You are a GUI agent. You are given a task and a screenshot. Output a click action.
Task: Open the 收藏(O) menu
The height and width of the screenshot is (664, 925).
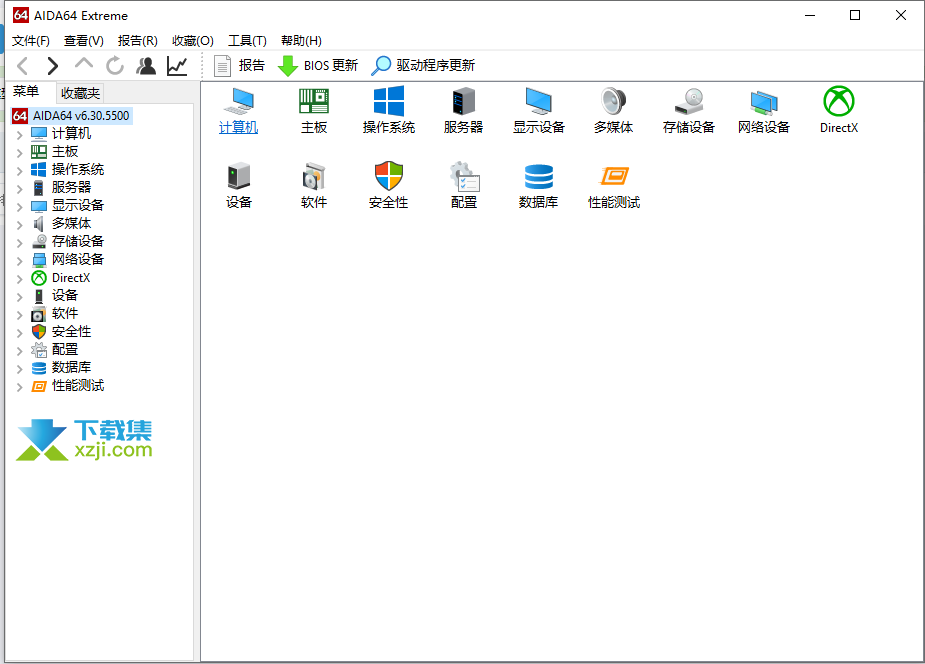click(193, 41)
